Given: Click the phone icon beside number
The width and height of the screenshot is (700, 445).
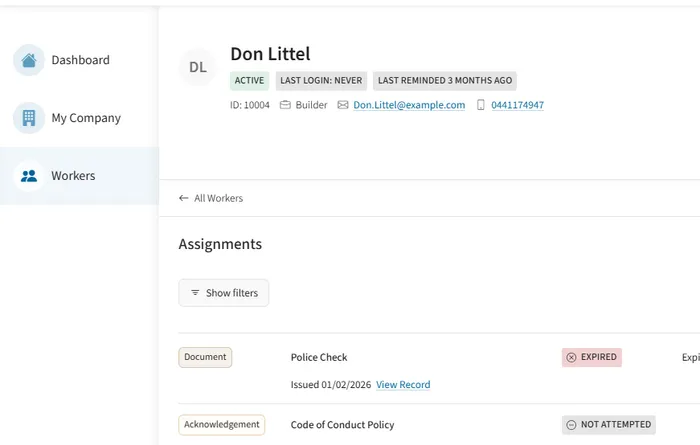Looking at the screenshot, I should [x=481, y=105].
